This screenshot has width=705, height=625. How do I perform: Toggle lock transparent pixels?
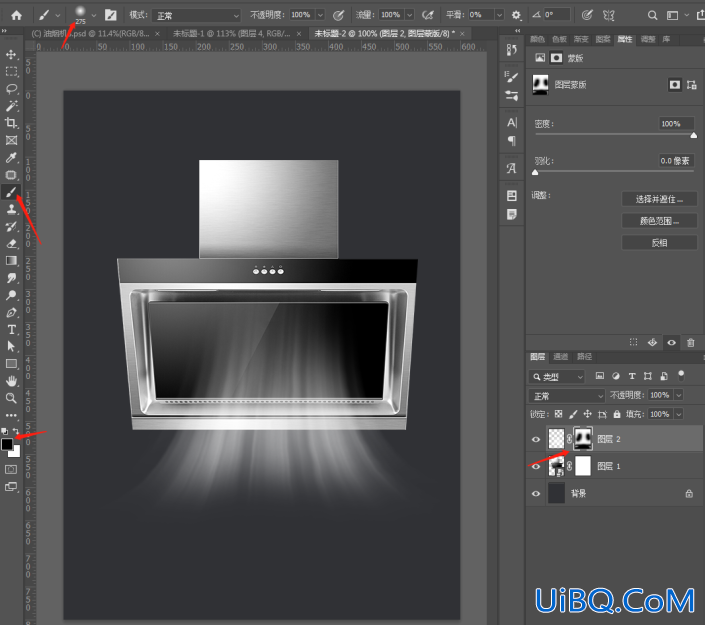pyautogui.click(x=558, y=414)
